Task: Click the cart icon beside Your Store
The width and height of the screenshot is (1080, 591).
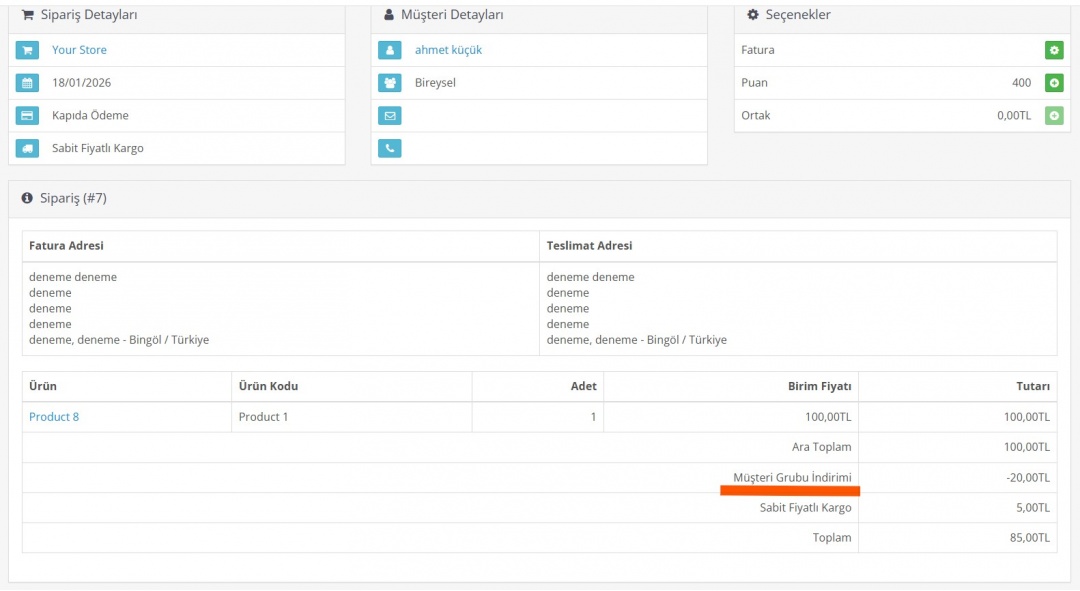Action: point(27,50)
